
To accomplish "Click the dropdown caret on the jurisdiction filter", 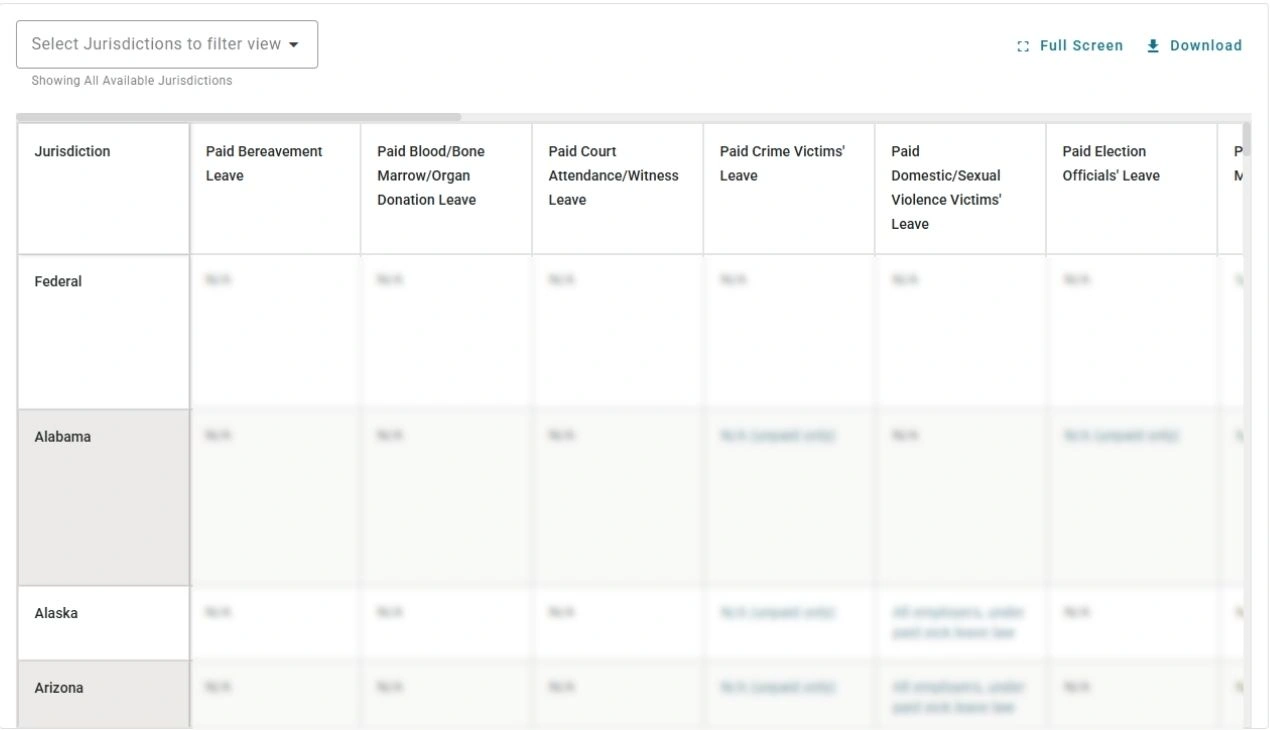I will coord(293,44).
